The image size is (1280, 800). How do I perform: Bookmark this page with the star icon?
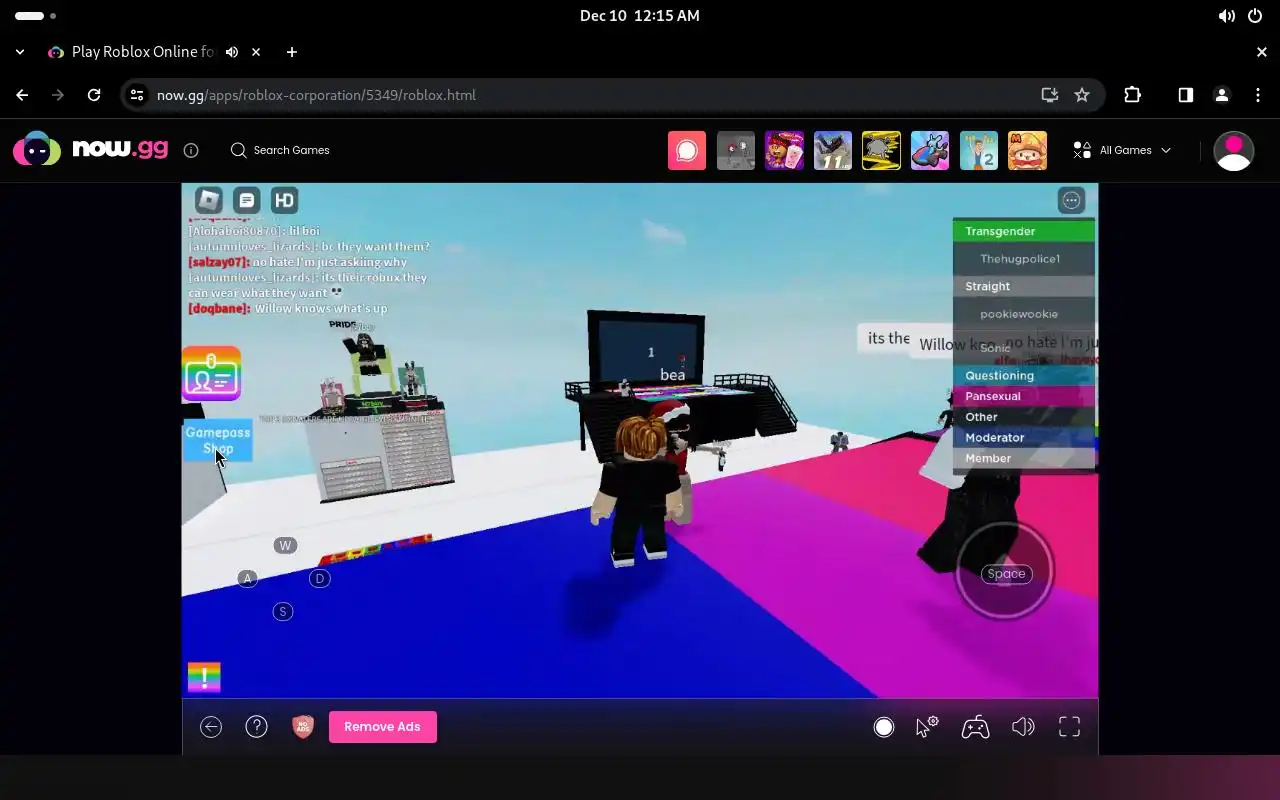tap(1082, 95)
